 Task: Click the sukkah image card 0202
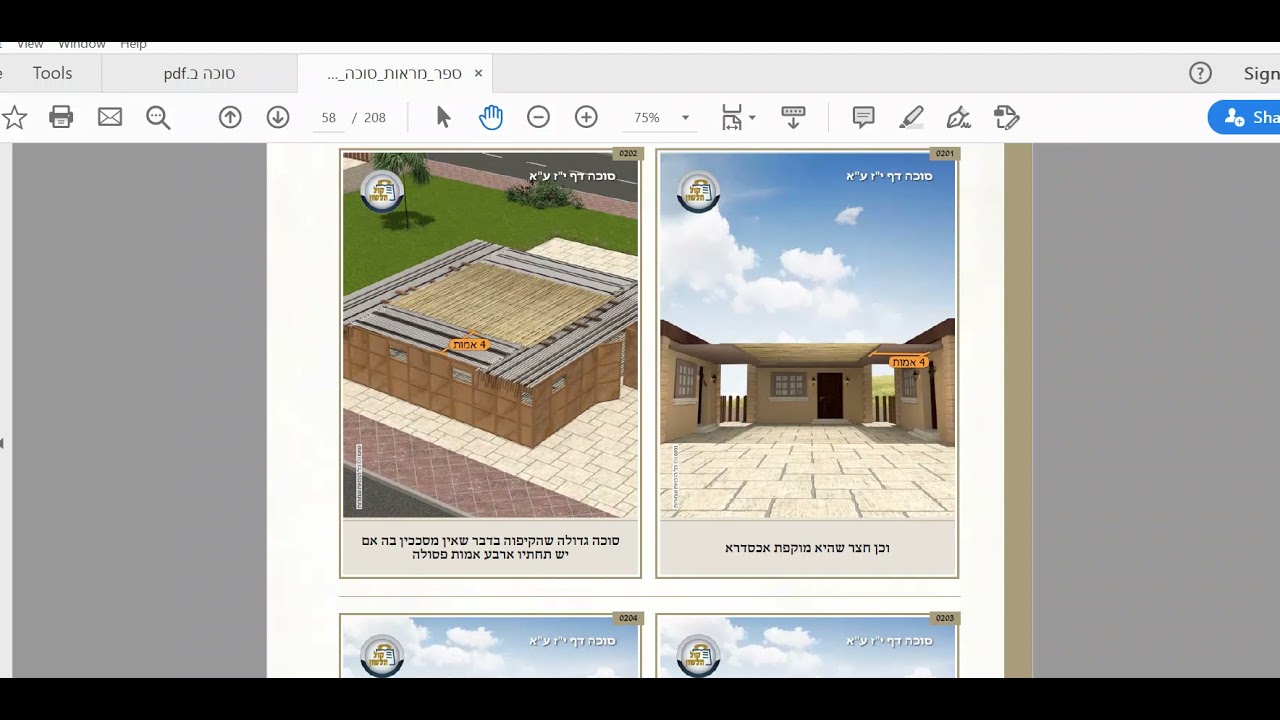coord(490,335)
